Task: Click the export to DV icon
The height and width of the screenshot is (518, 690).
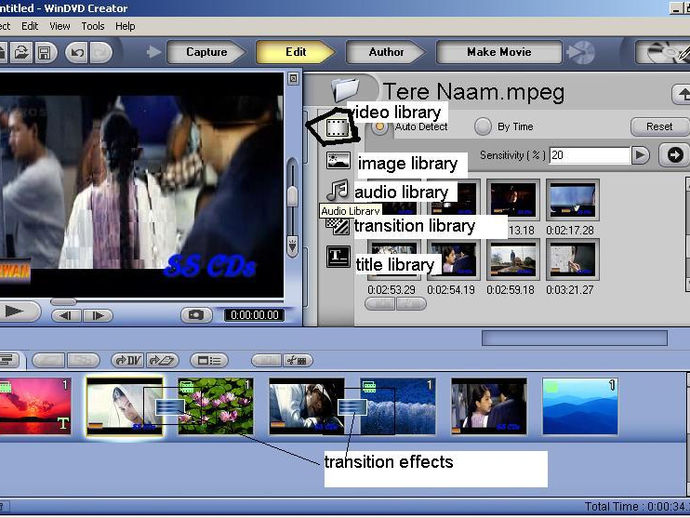Action: coord(128,361)
